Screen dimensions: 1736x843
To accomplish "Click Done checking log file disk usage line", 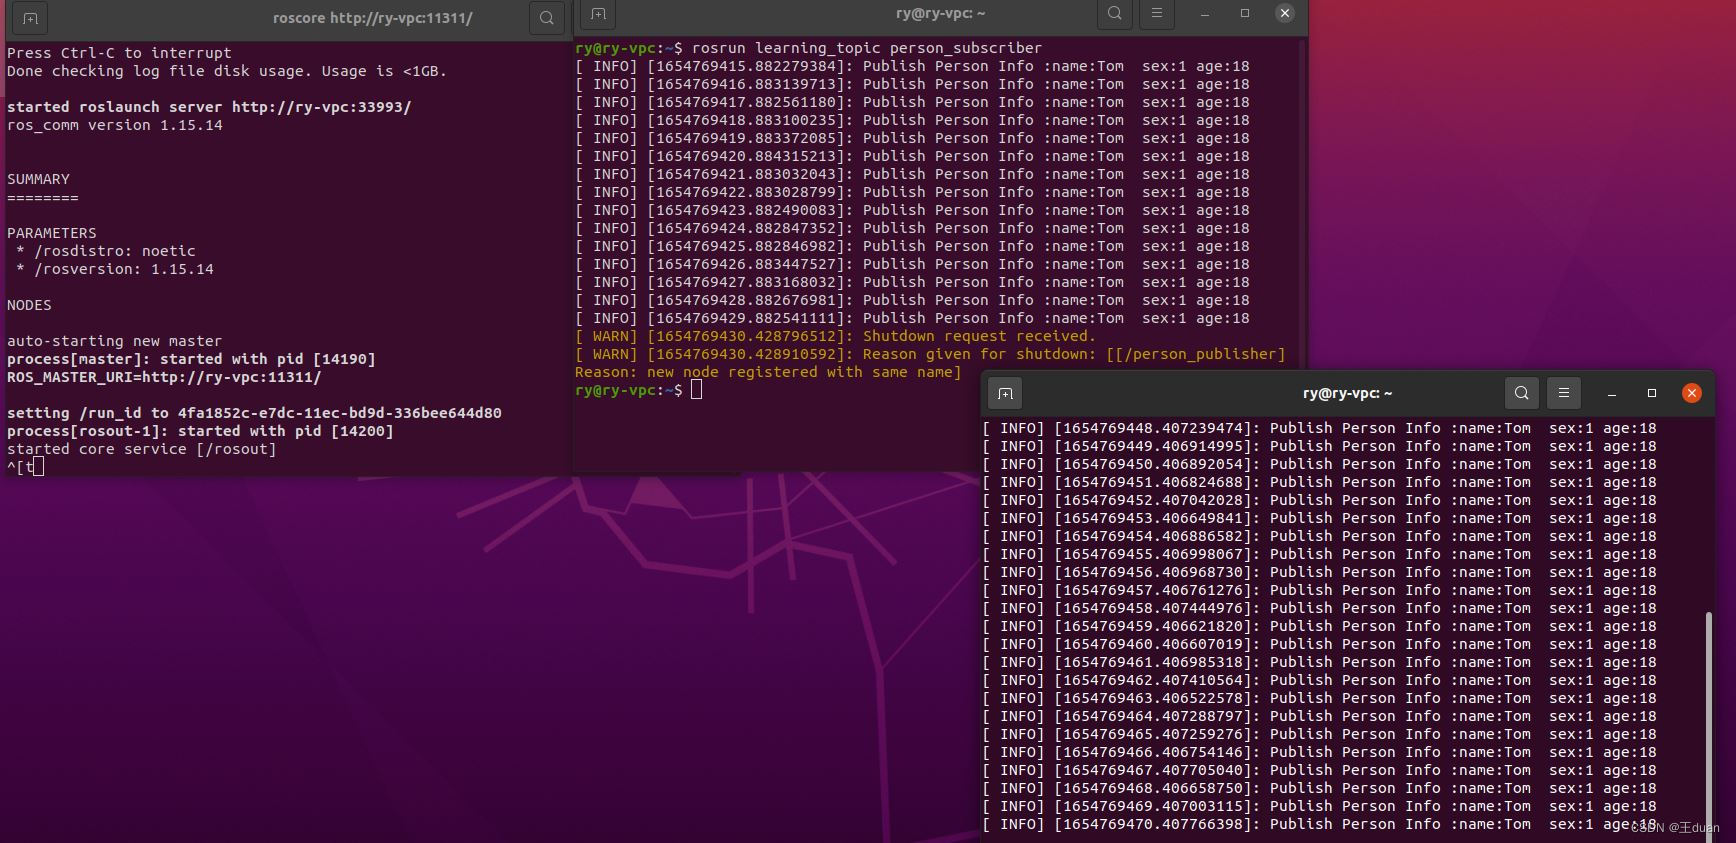I will pos(227,71).
